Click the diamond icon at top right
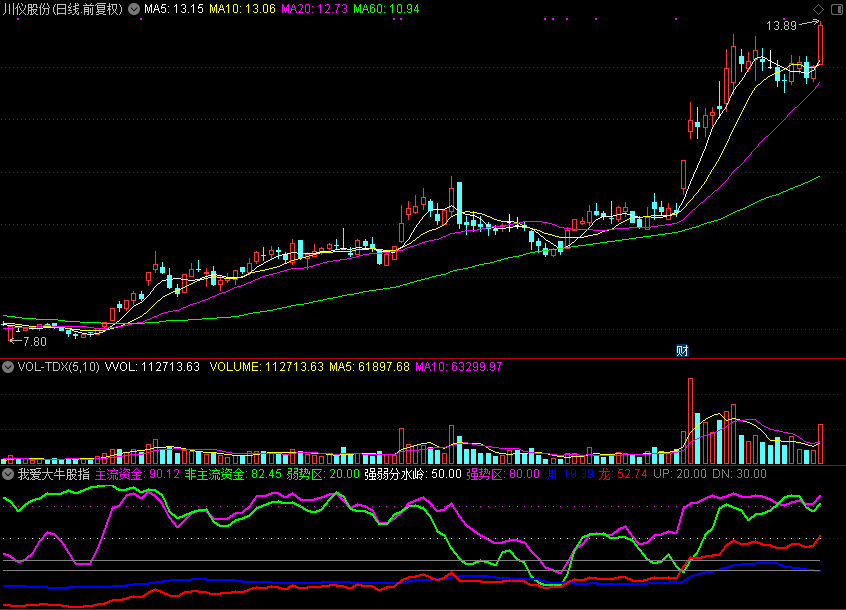This screenshot has width=846, height=610. pos(818,9)
